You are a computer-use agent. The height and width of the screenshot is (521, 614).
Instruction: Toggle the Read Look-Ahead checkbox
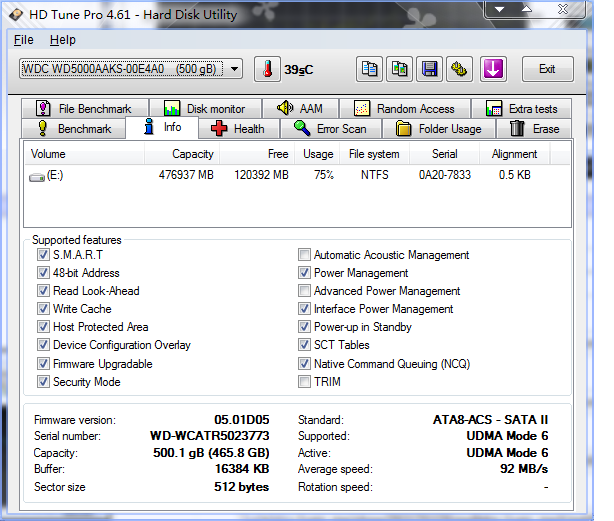(43, 291)
